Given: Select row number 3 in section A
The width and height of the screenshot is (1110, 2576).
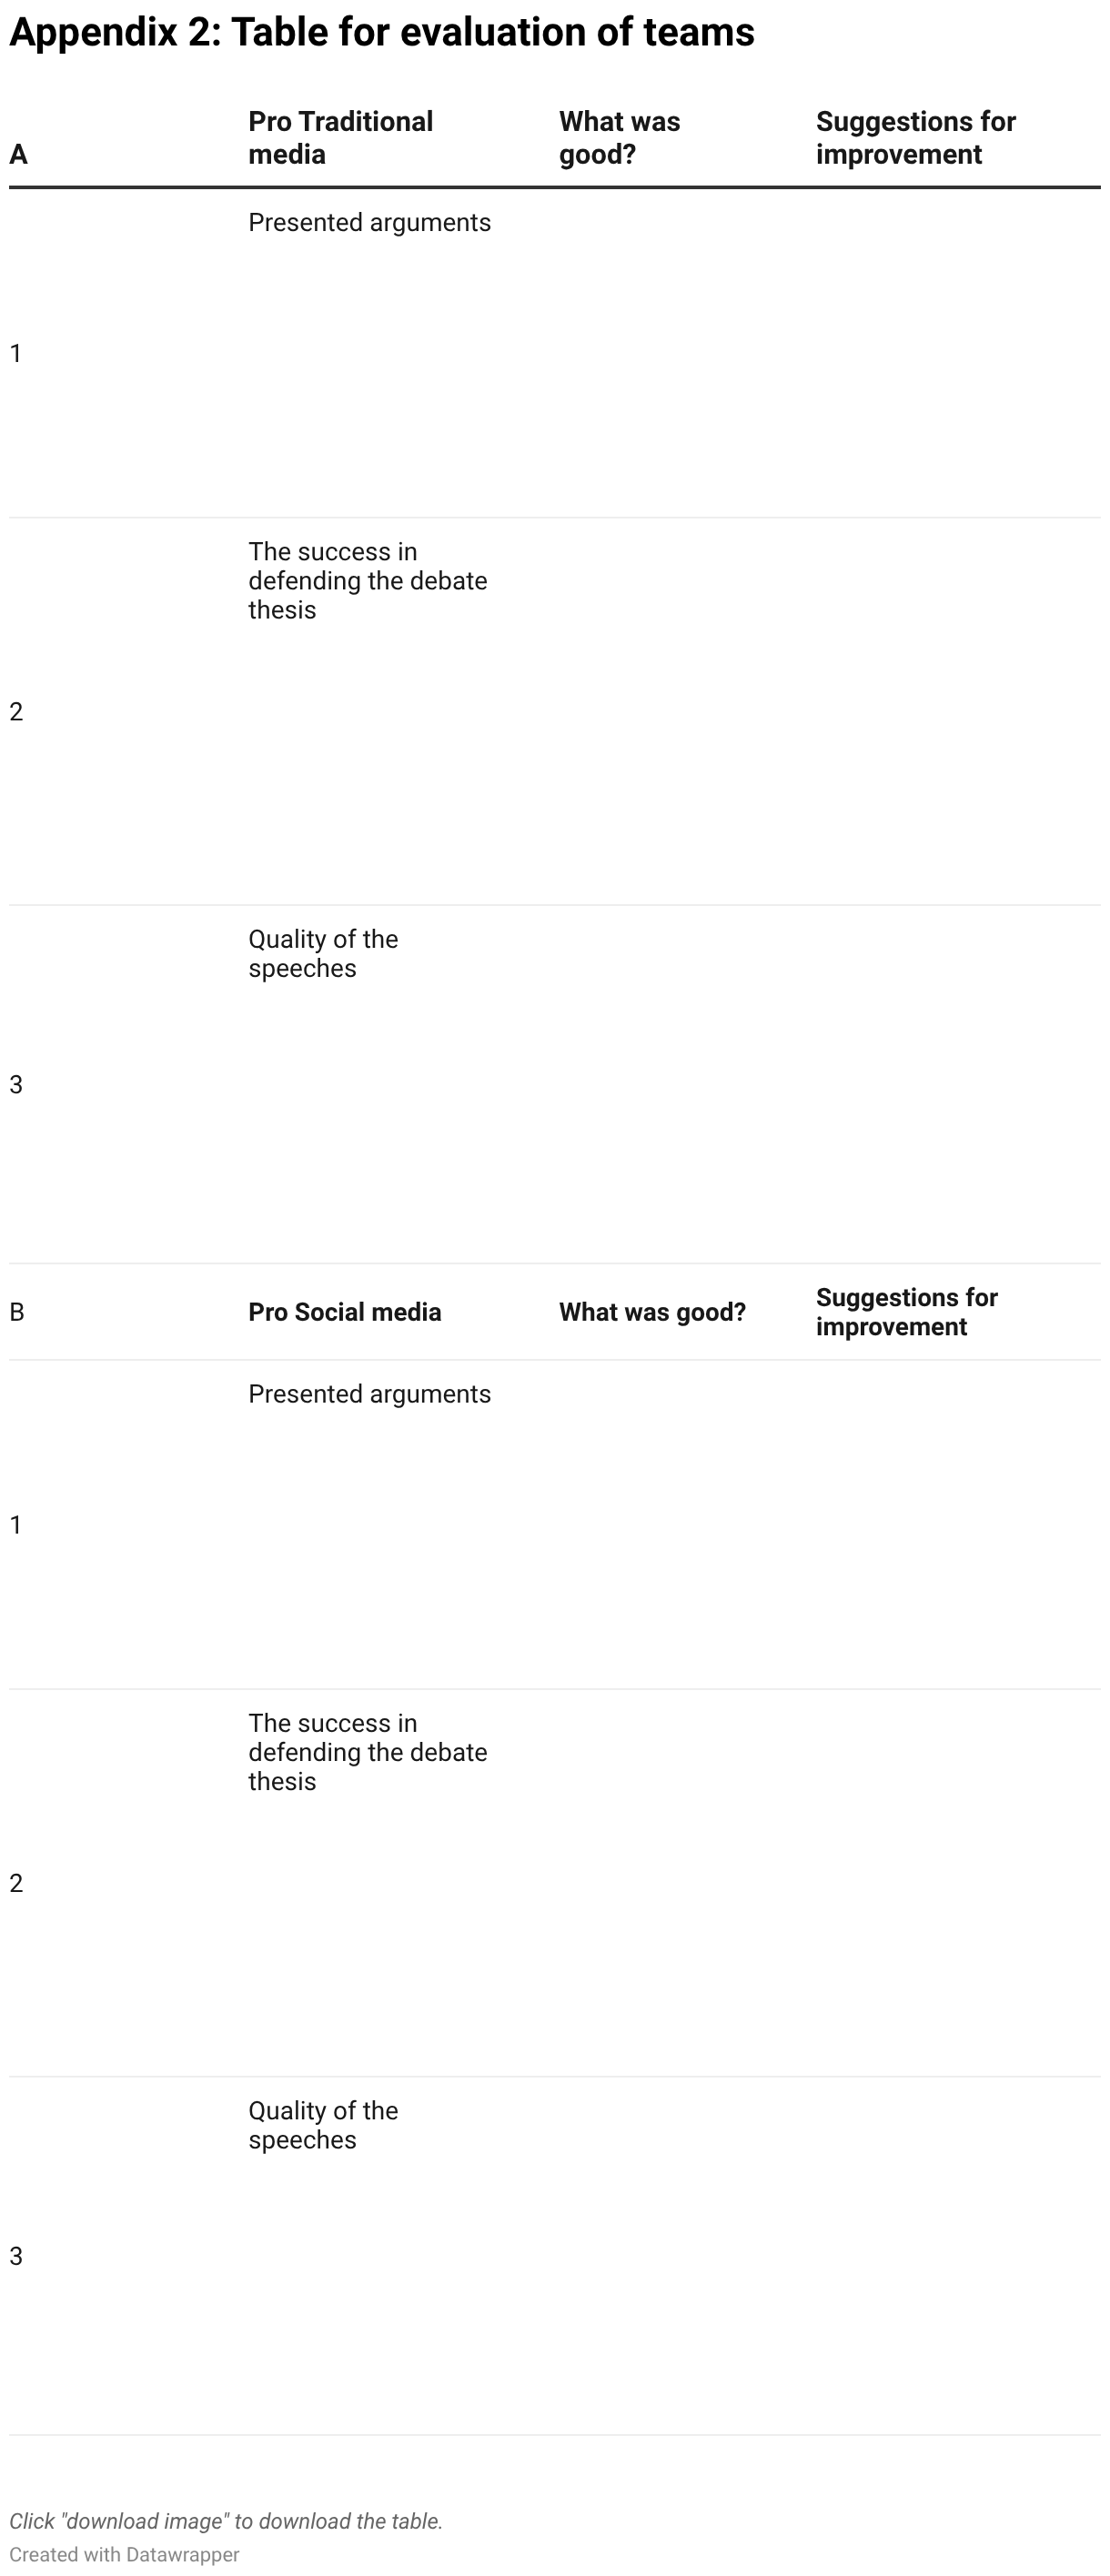Looking at the screenshot, I should click(x=16, y=1084).
